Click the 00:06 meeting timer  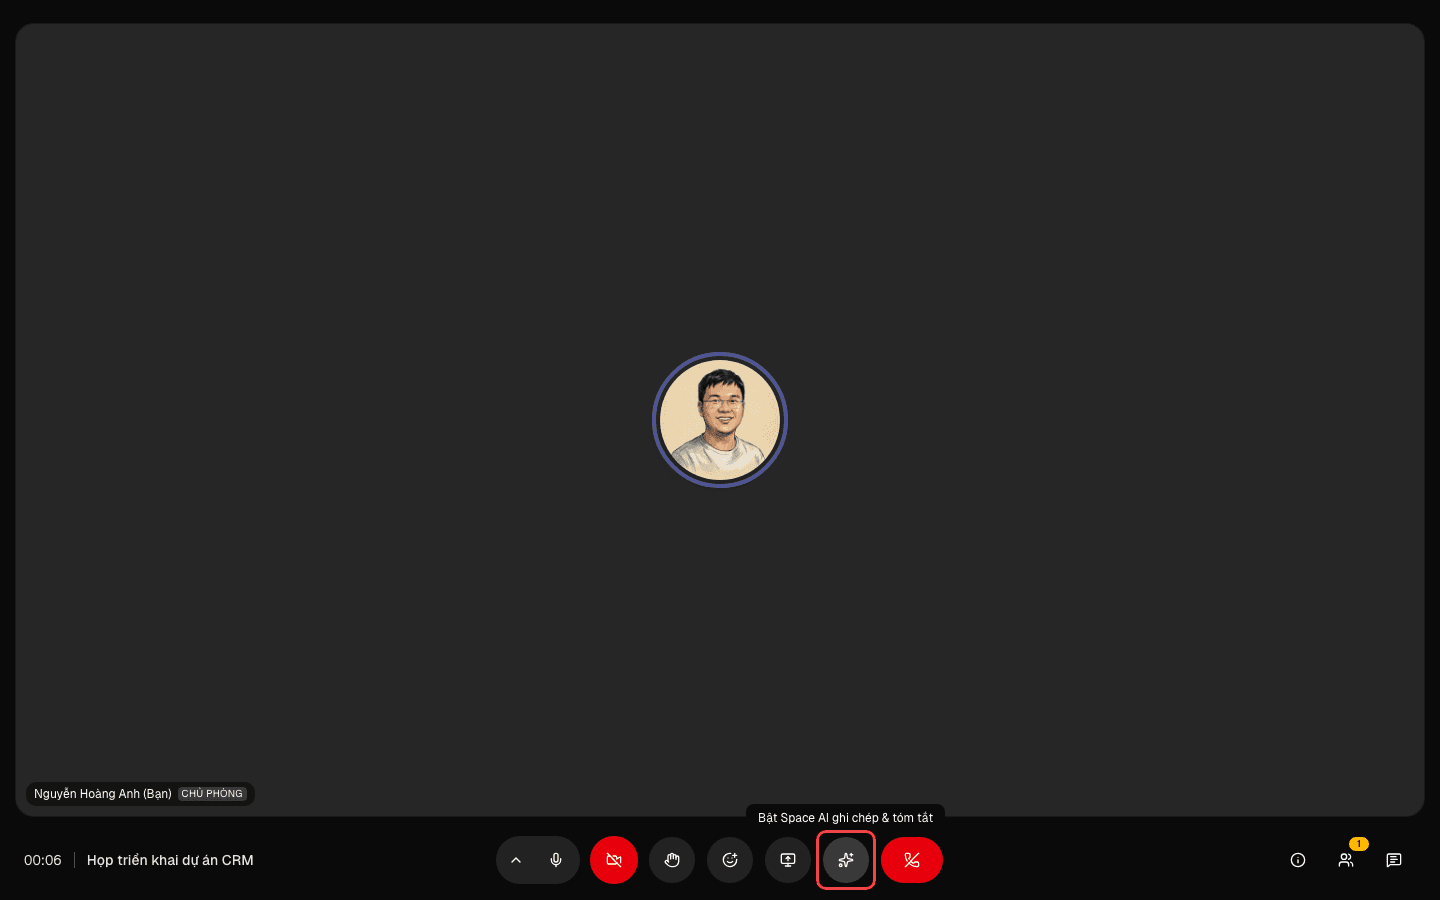[43, 860]
